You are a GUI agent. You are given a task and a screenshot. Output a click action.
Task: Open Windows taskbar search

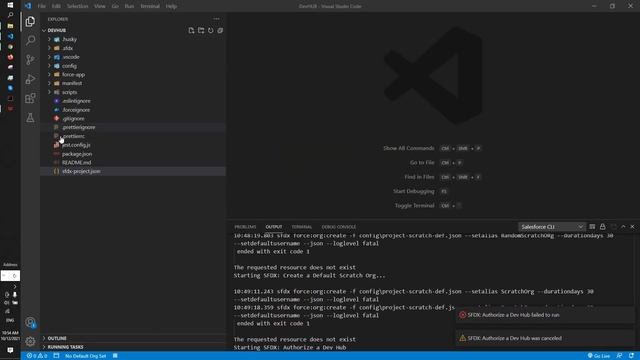tap(10, 15)
